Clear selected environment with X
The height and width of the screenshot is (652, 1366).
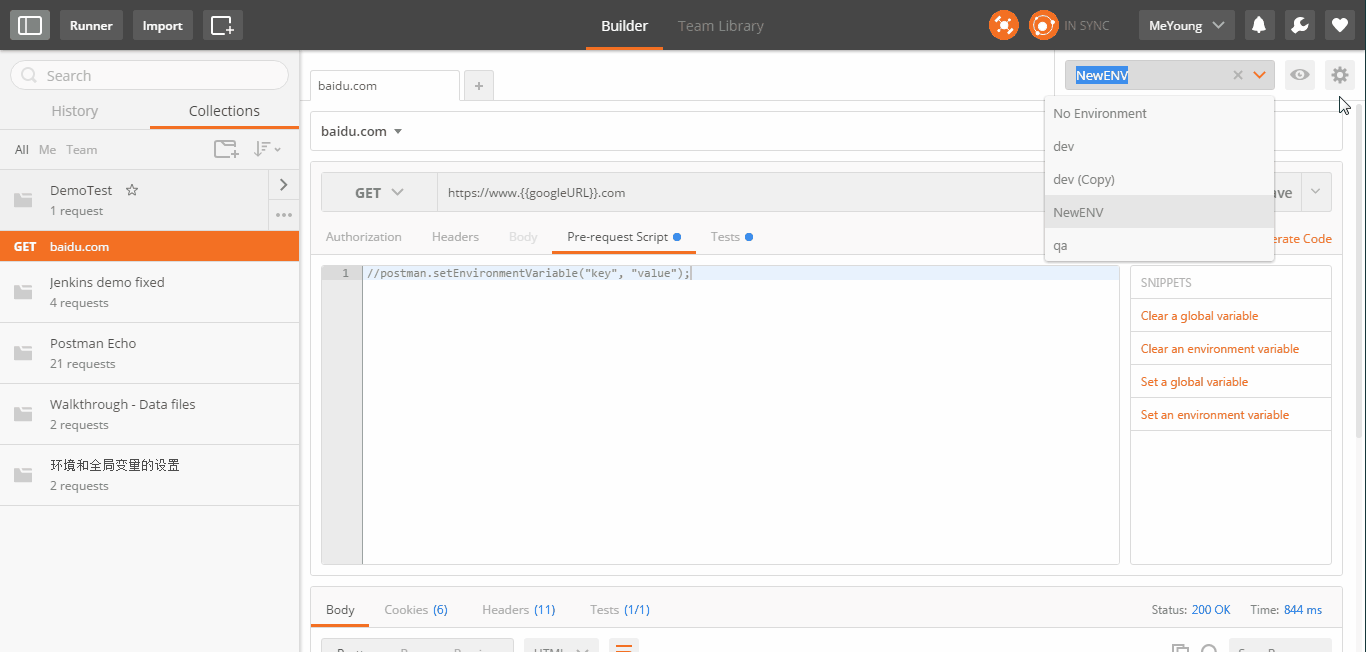coord(1237,75)
